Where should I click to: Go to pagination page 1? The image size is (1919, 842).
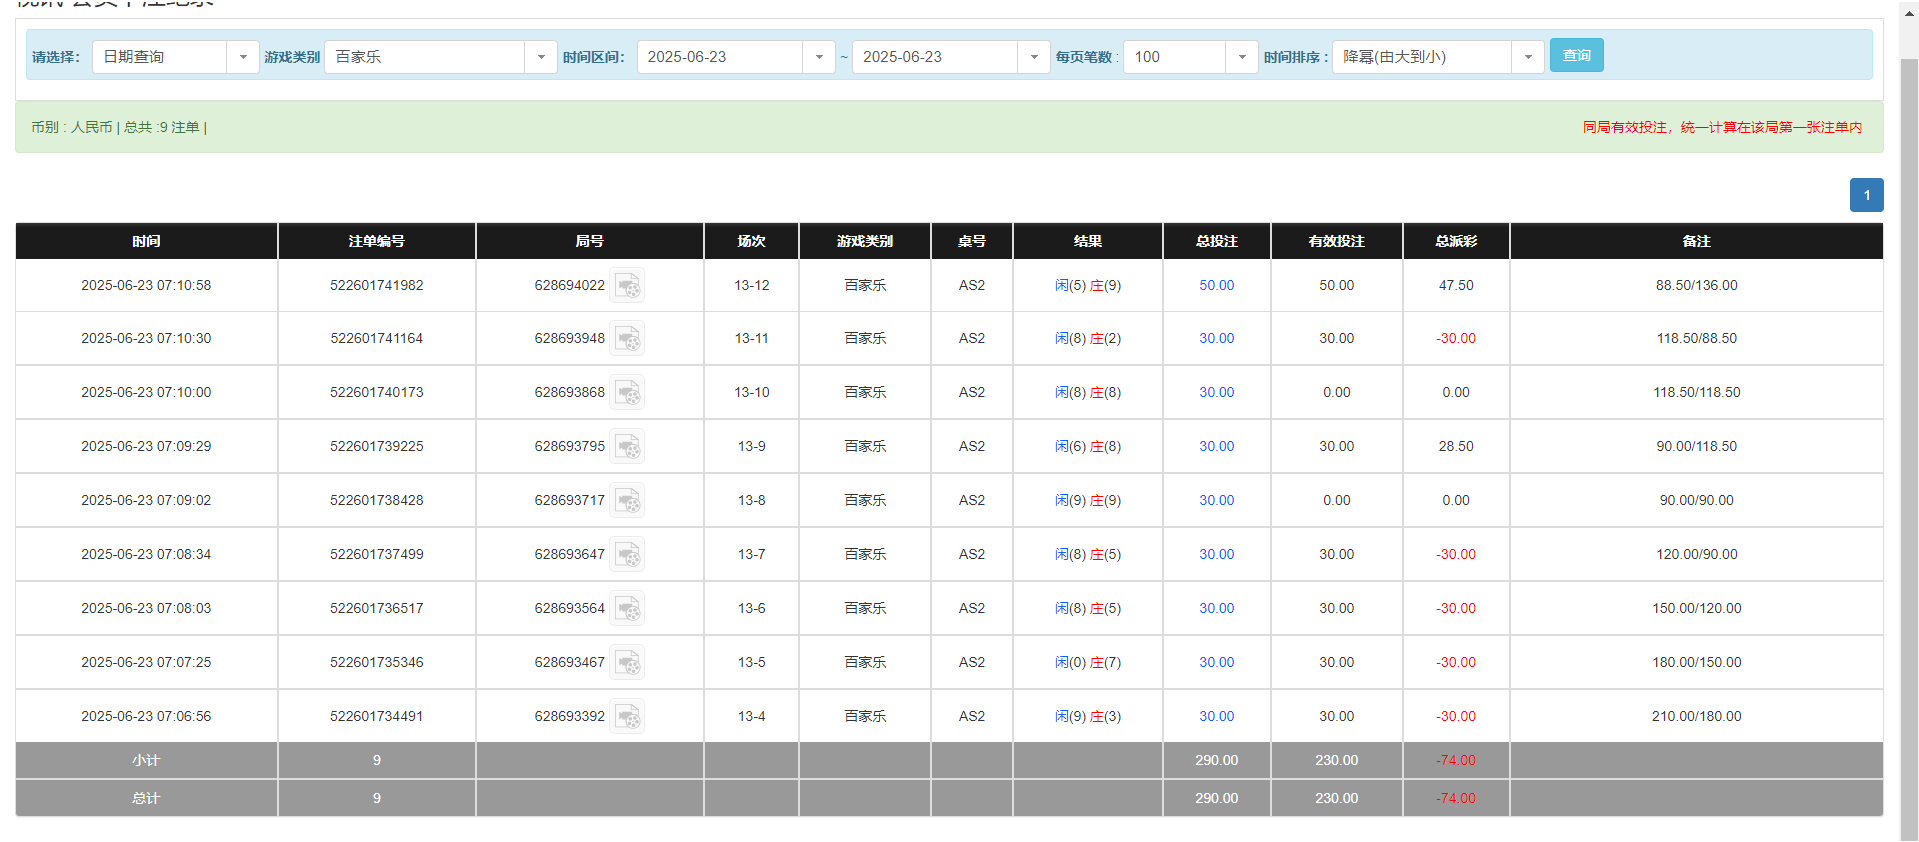click(1866, 195)
